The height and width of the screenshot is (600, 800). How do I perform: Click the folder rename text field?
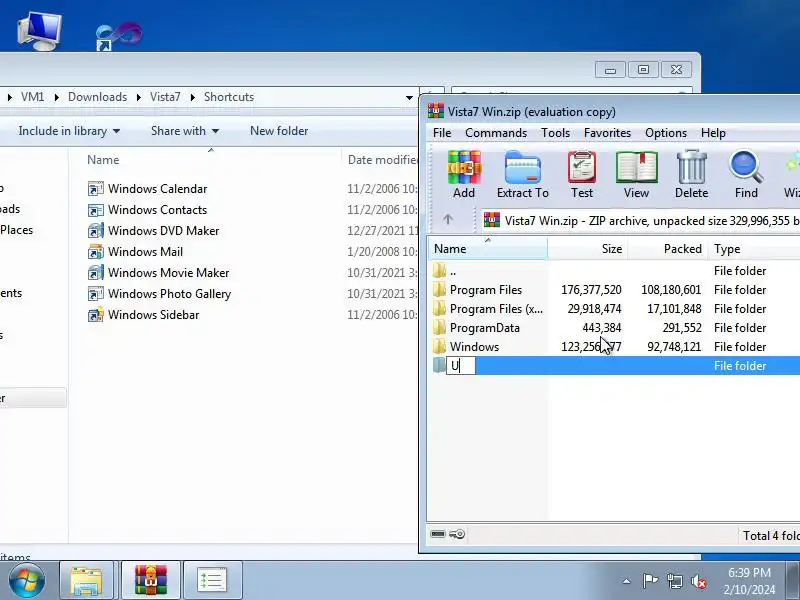tap(461, 366)
